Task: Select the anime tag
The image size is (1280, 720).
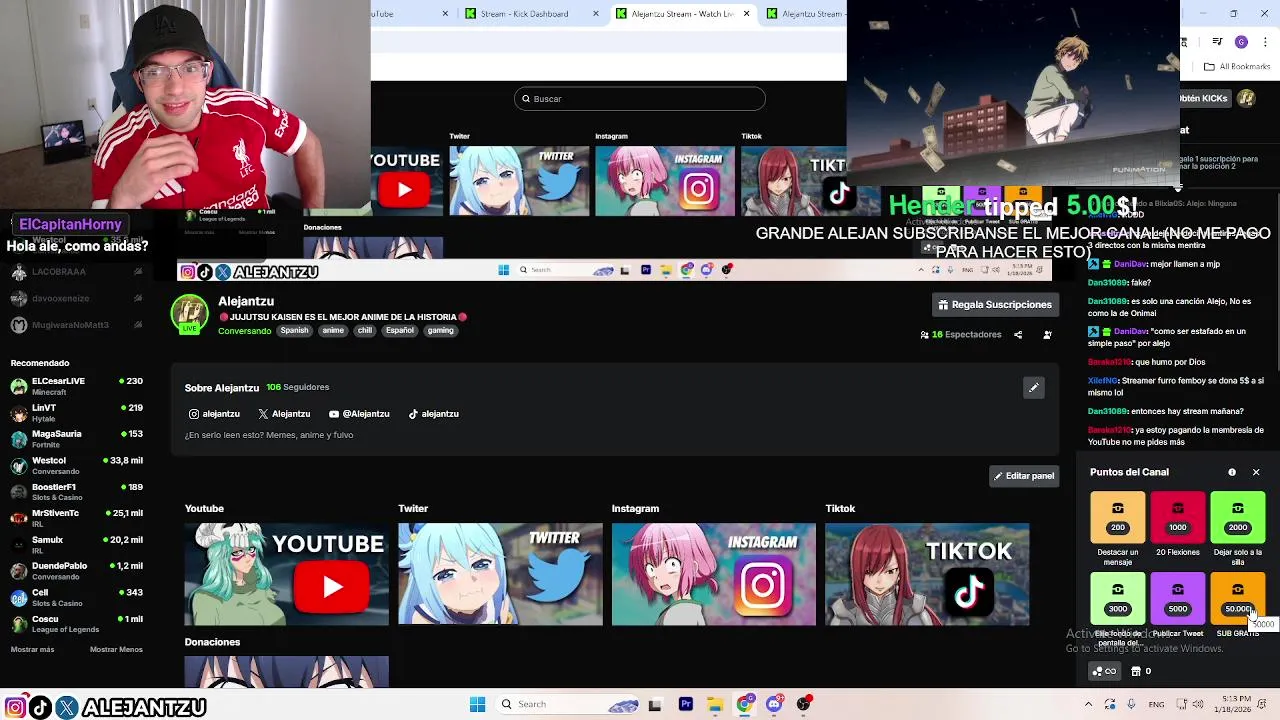Action: pos(333,330)
